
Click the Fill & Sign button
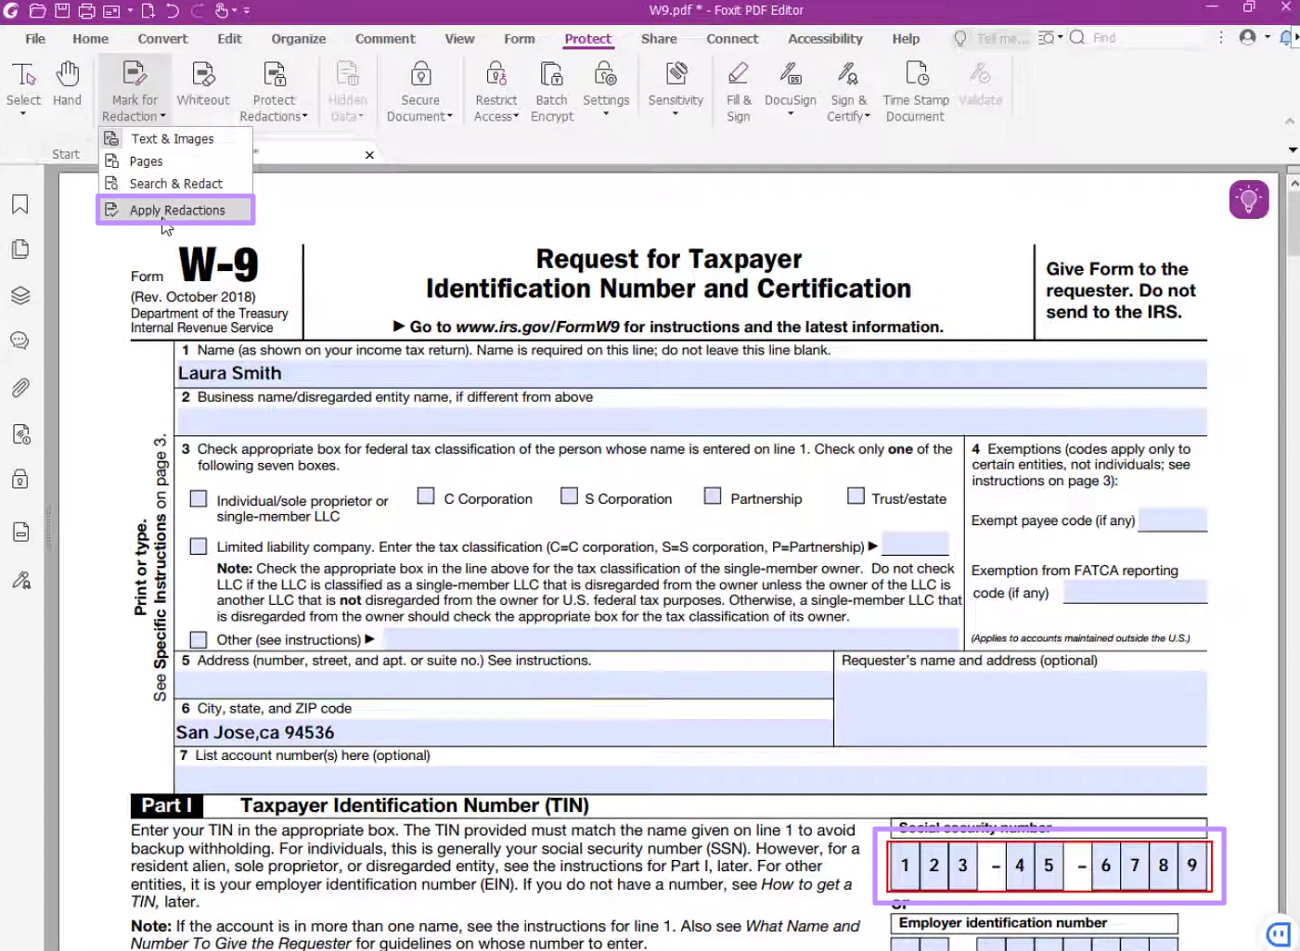[x=738, y=88]
